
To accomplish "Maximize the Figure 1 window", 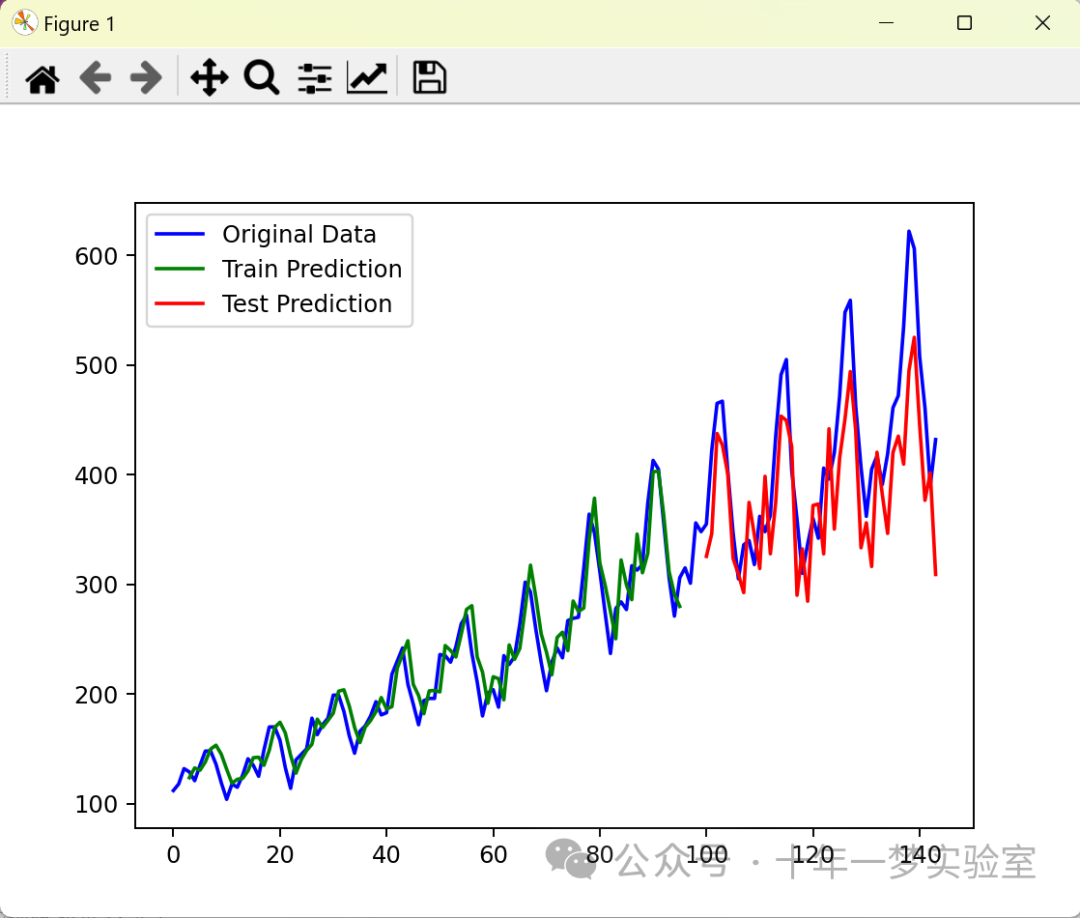I will (964, 23).
